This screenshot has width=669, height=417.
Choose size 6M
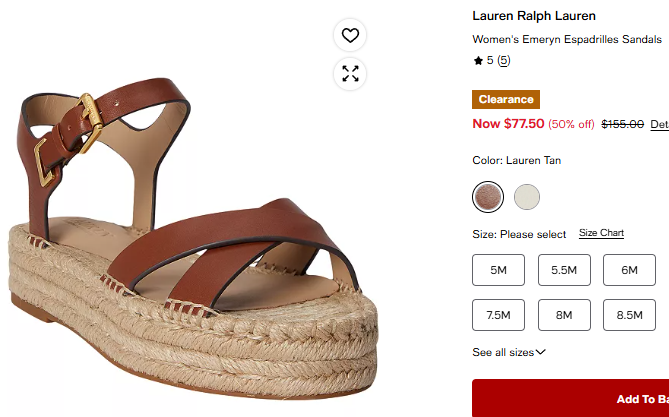pos(629,270)
